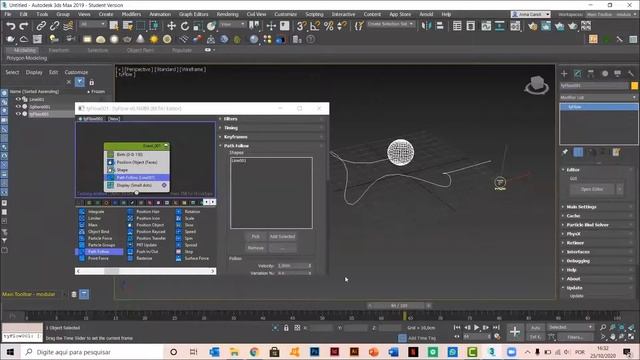Toggle the Event_001 enable icon in header
This screenshot has height=360, width=640.
tap(166, 146)
